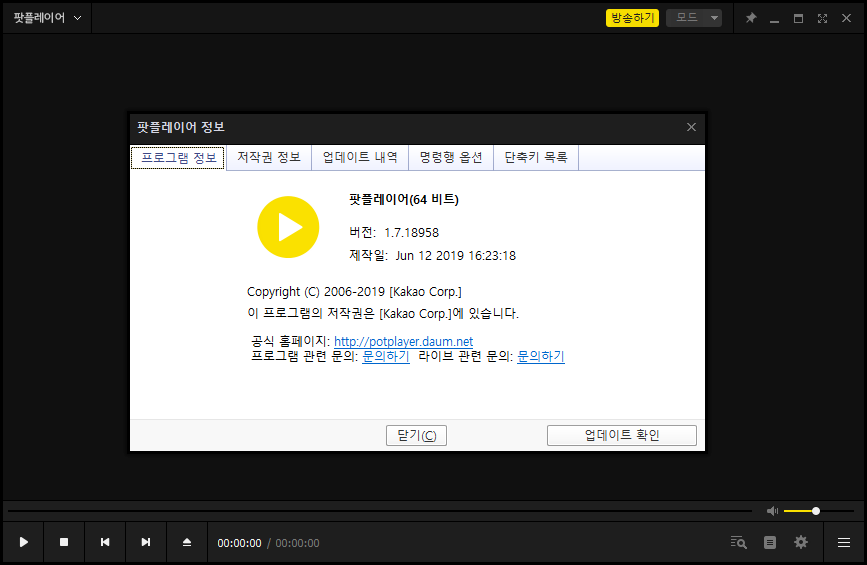The width and height of the screenshot is (867, 565).
Task: Open preferences with the gear icon
Action: (x=801, y=542)
